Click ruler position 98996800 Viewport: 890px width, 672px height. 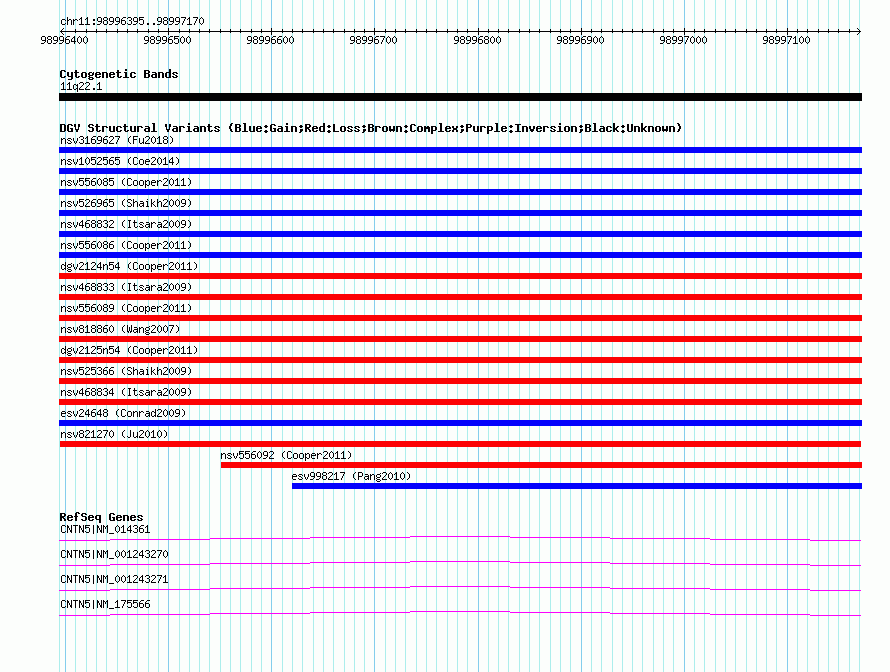point(477,40)
